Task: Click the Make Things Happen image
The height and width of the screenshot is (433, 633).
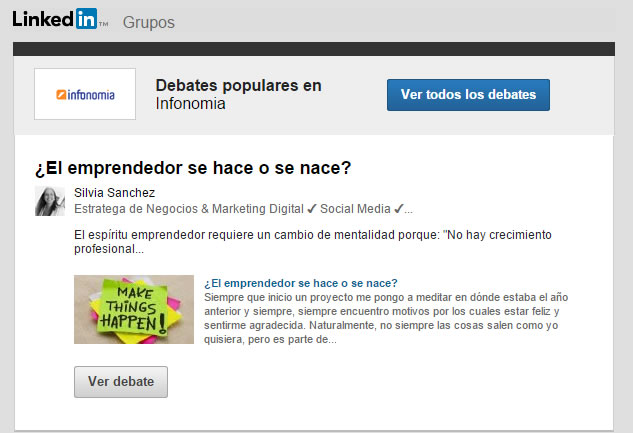Action: tap(134, 310)
